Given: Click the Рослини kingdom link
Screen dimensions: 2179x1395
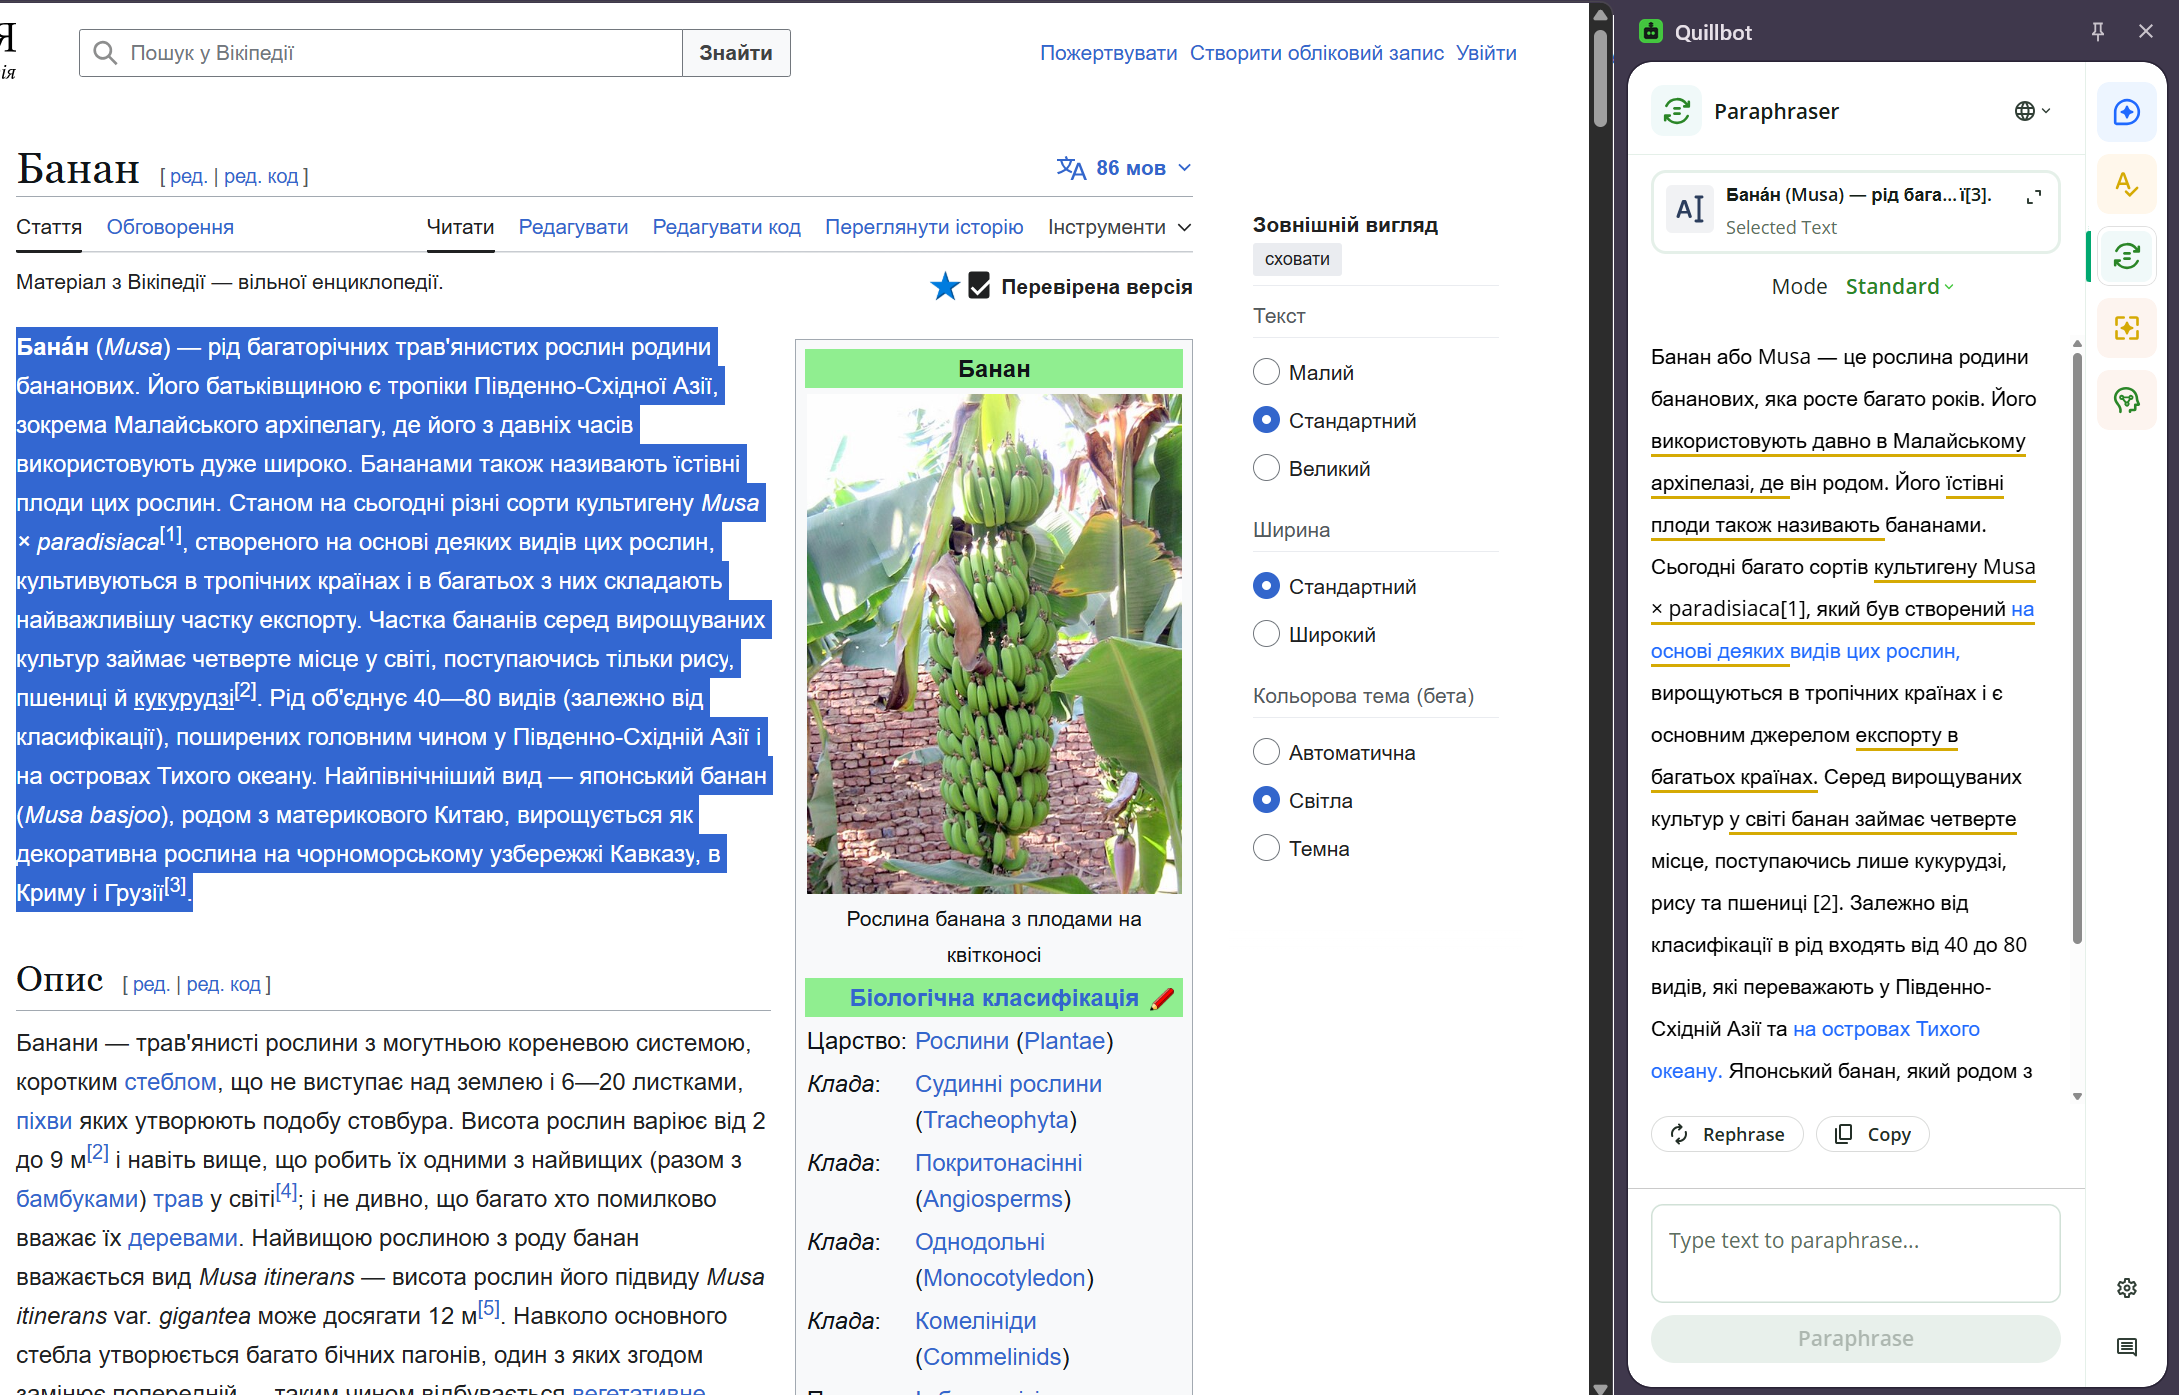Looking at the screenshot, I should [961, 1041].
